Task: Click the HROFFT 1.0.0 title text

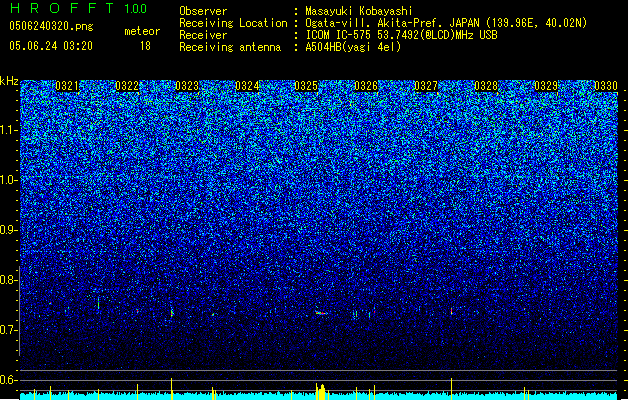Action: coord(78,8)
